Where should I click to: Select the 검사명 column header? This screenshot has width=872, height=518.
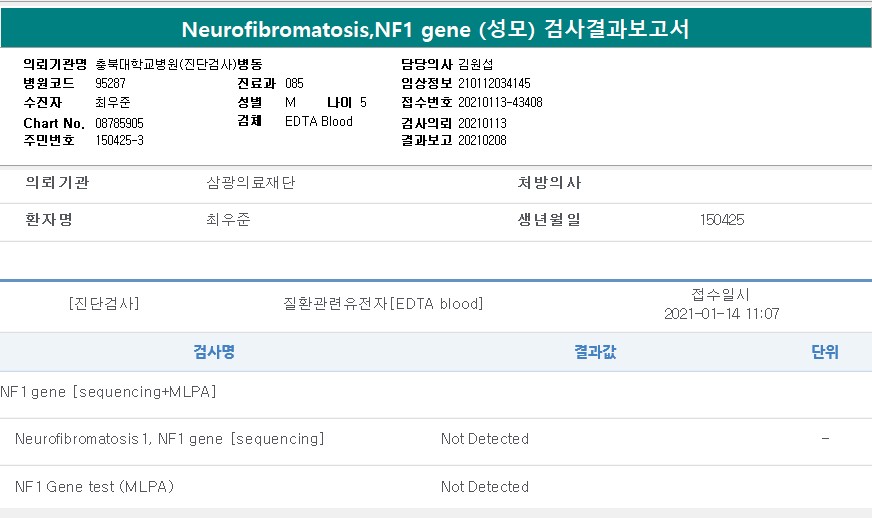point(214,352)
